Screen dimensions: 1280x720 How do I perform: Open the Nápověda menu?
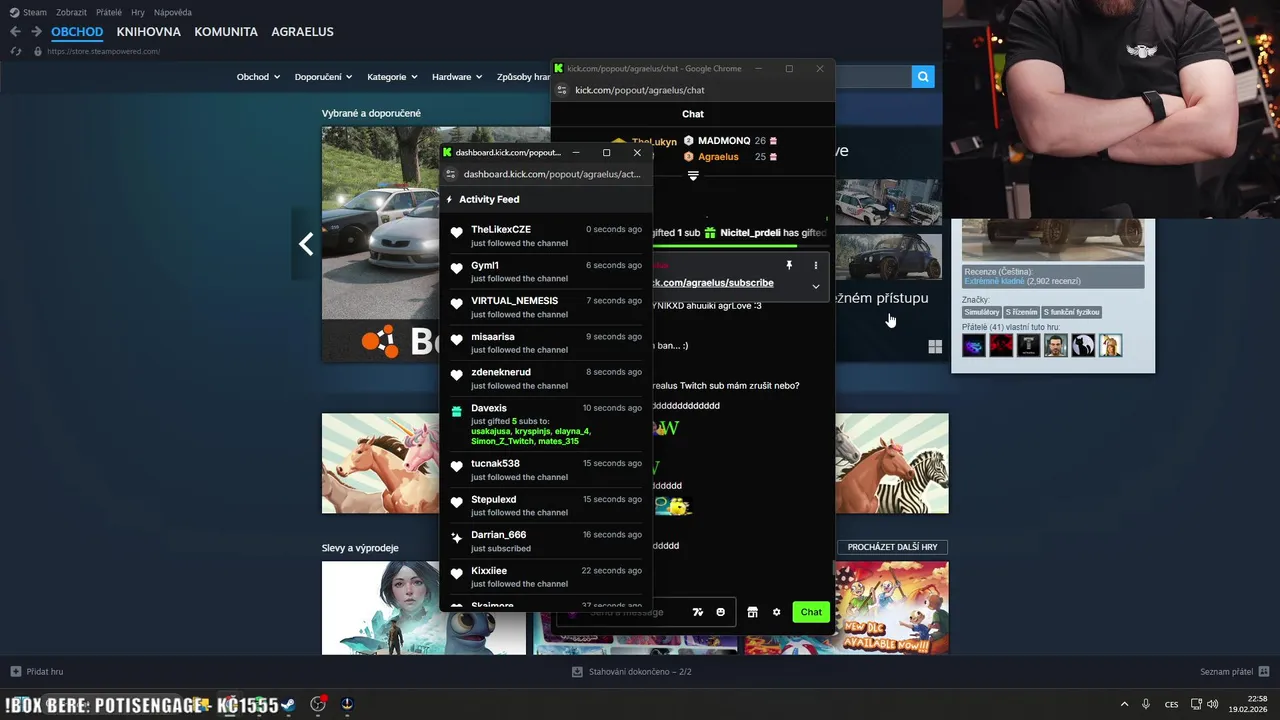point(173,12)
